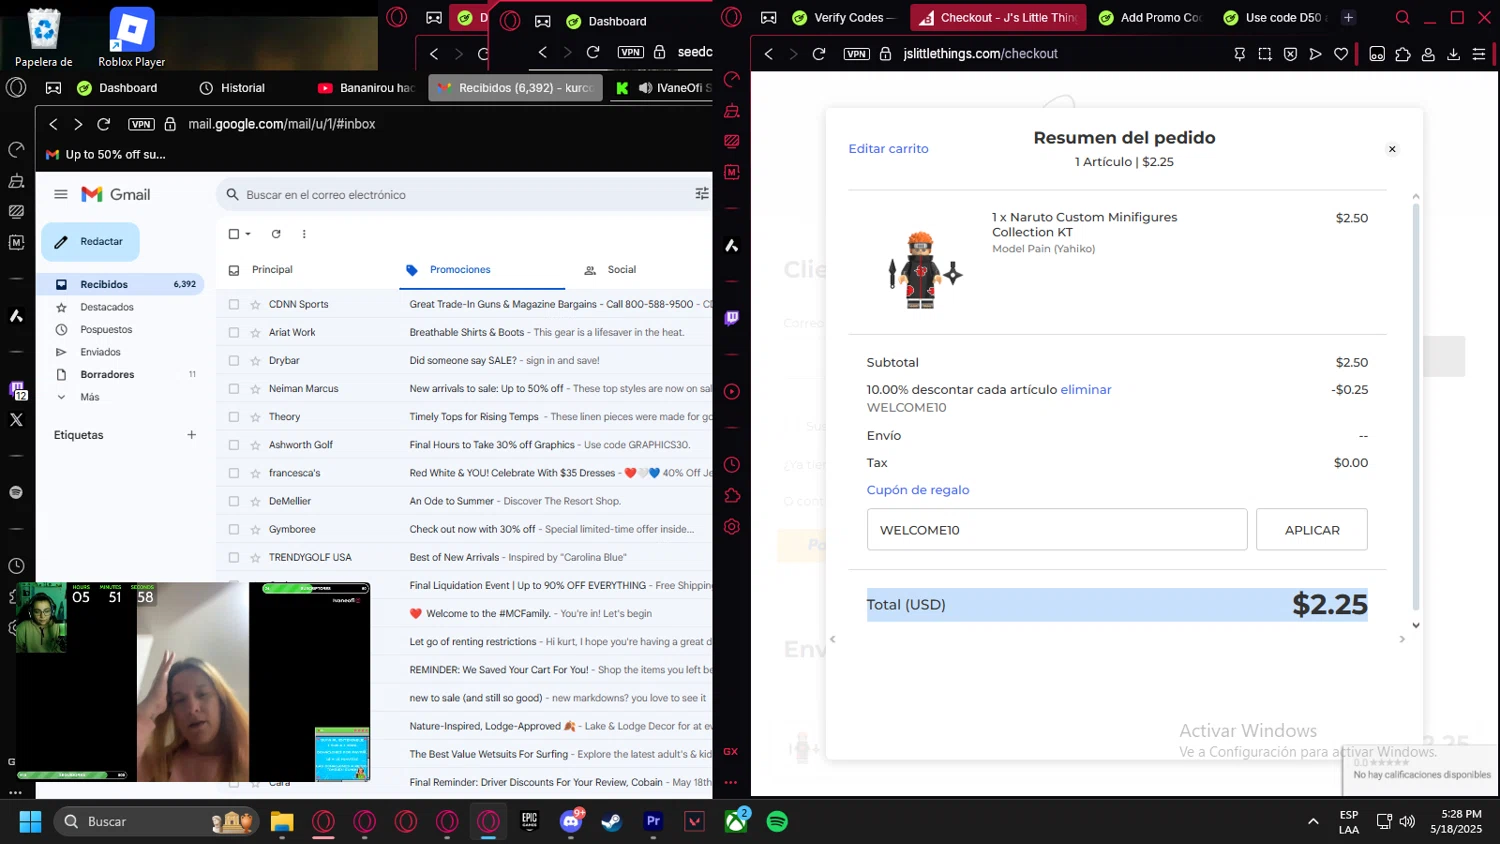
Task: Open extensions cube icon in checkout toolbar
Action: 1403,54
